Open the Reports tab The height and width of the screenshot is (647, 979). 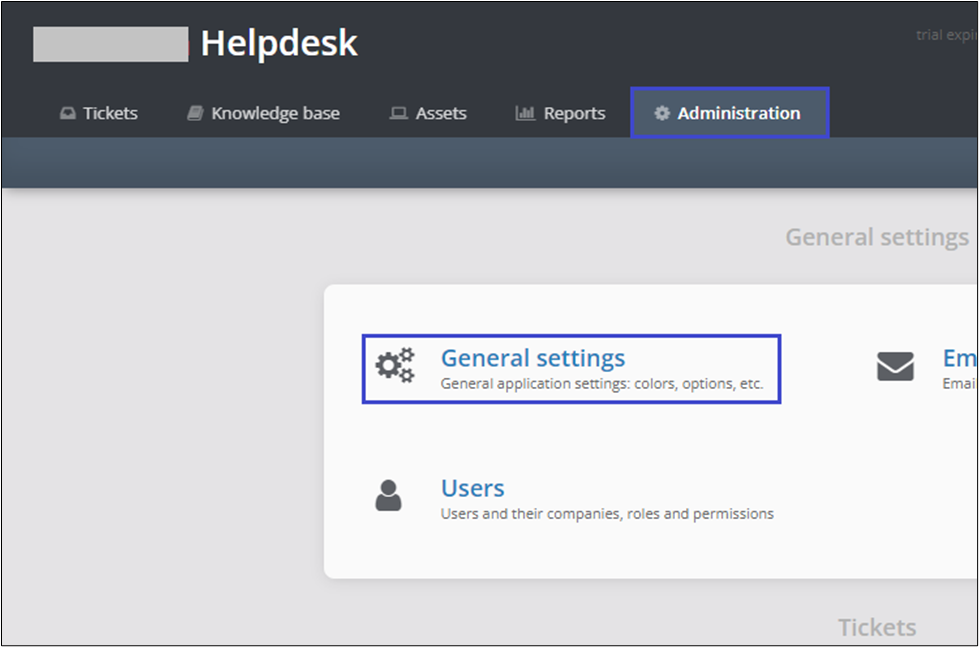click(574, 114)
